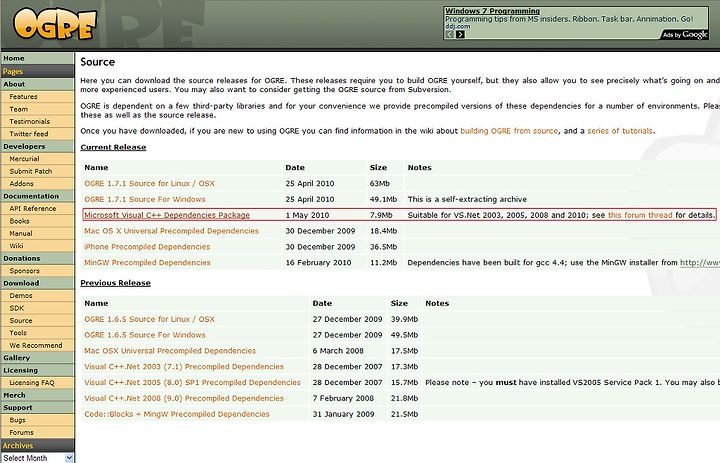Open Sponsors sidebar link
This screenshot has width=720, height=463.
coord(24,271)
